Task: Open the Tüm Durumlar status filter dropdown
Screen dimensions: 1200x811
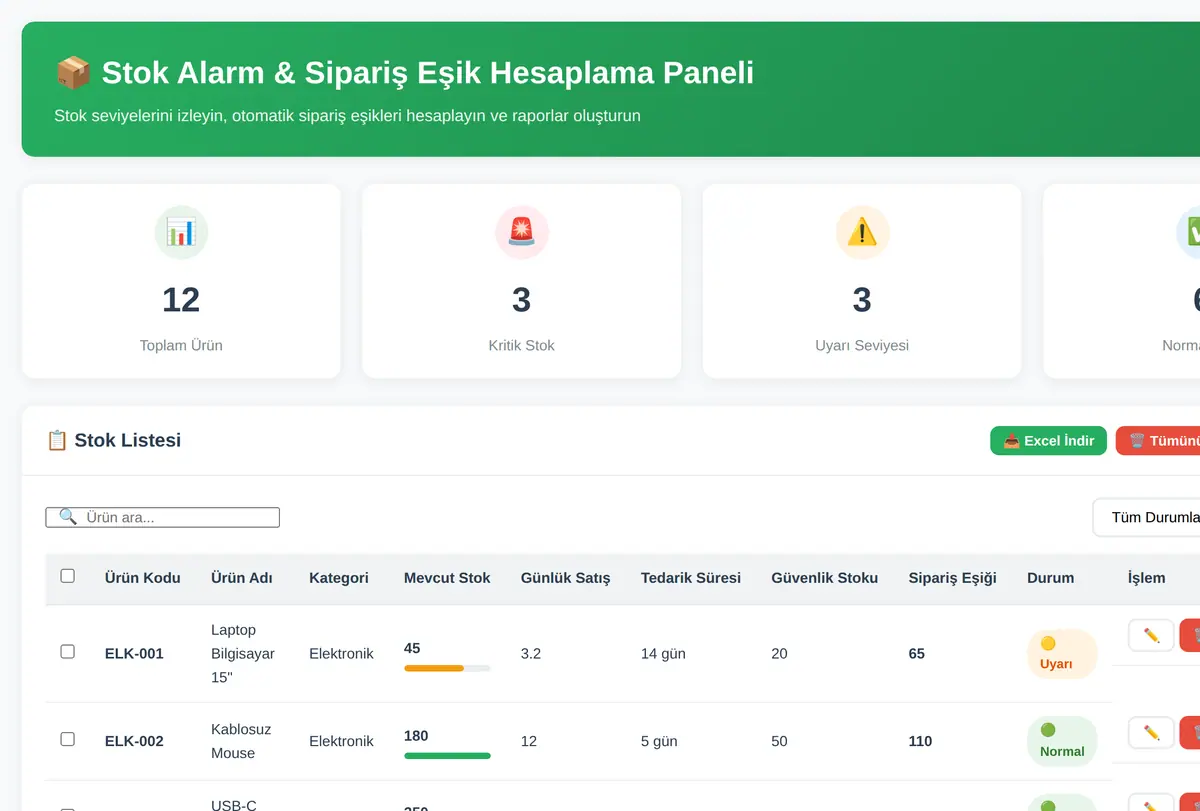Action: [1146, 517]
